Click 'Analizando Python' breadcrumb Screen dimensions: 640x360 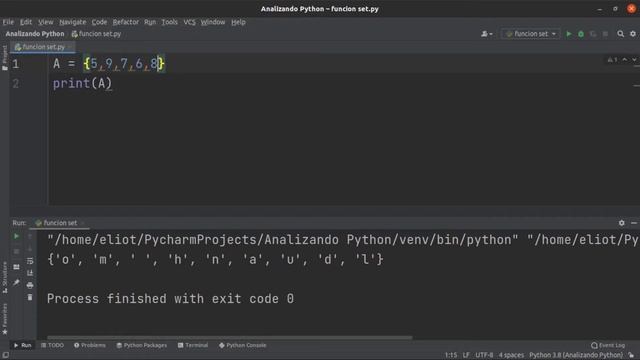pos(35,34)
